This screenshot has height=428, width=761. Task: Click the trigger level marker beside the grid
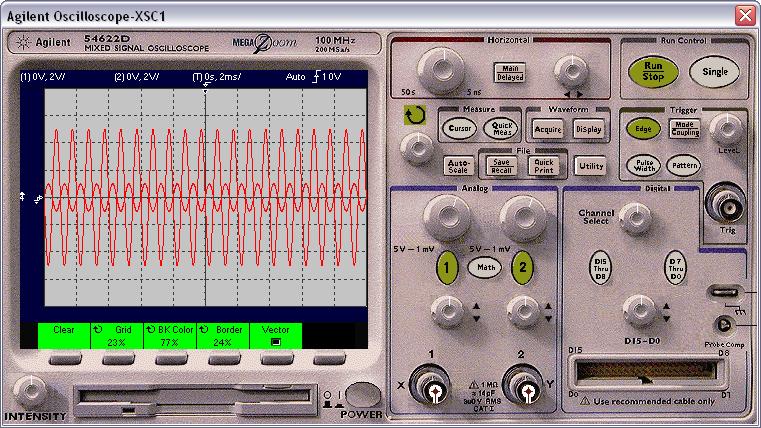tap(38, 199)
